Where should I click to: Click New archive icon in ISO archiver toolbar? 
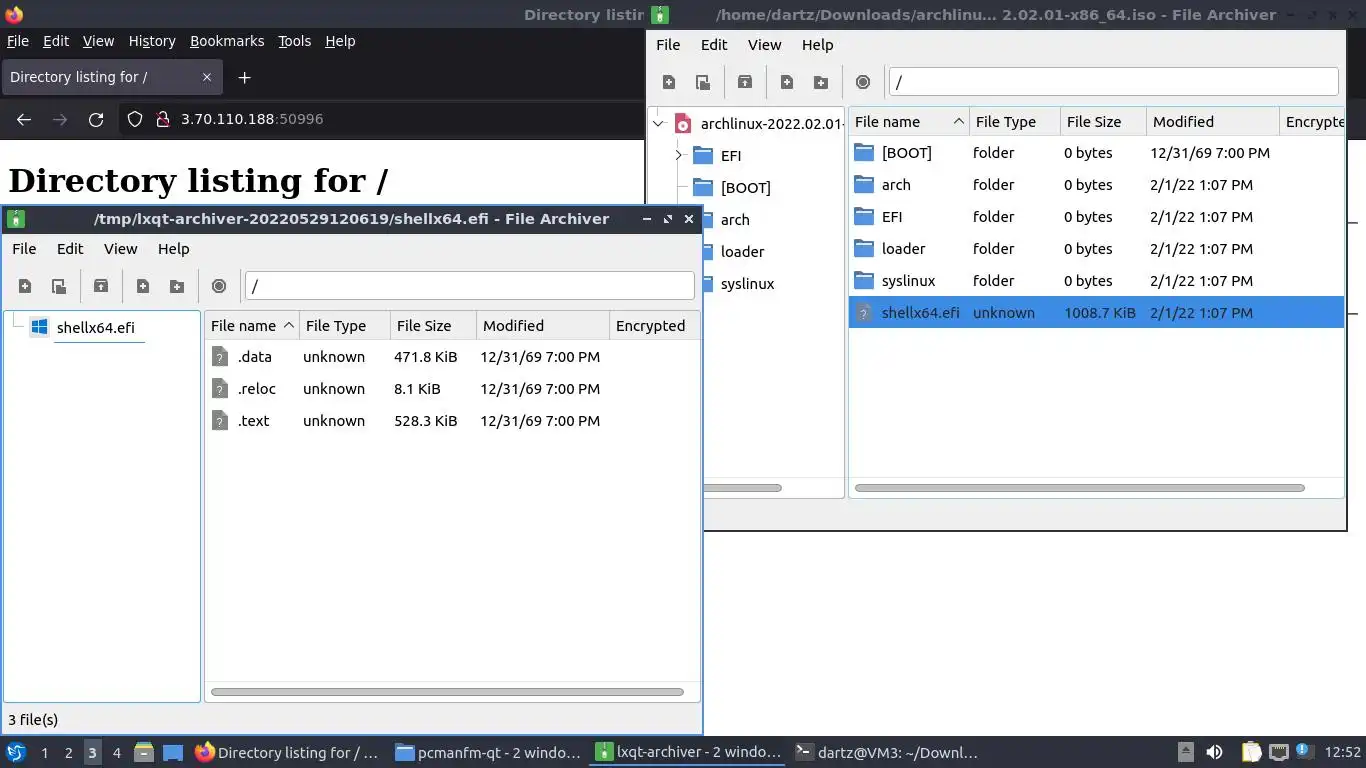tap(669, 82)
